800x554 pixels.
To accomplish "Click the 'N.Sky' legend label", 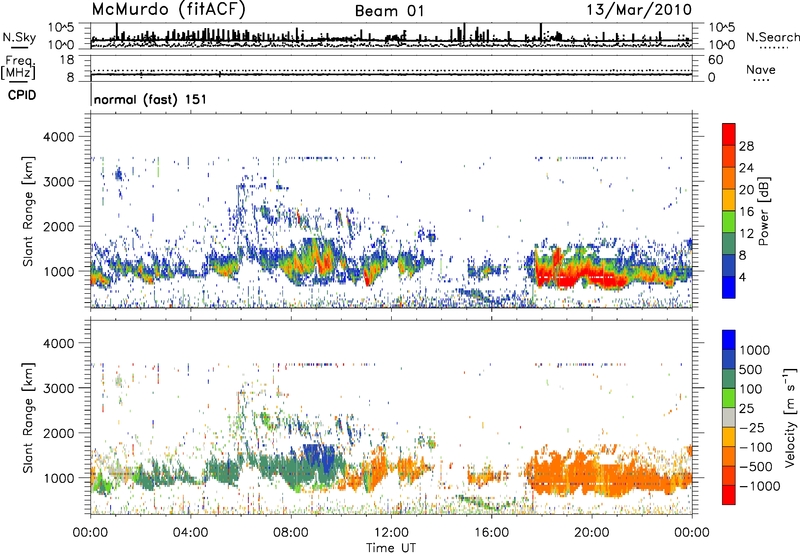I will [19, 37].
